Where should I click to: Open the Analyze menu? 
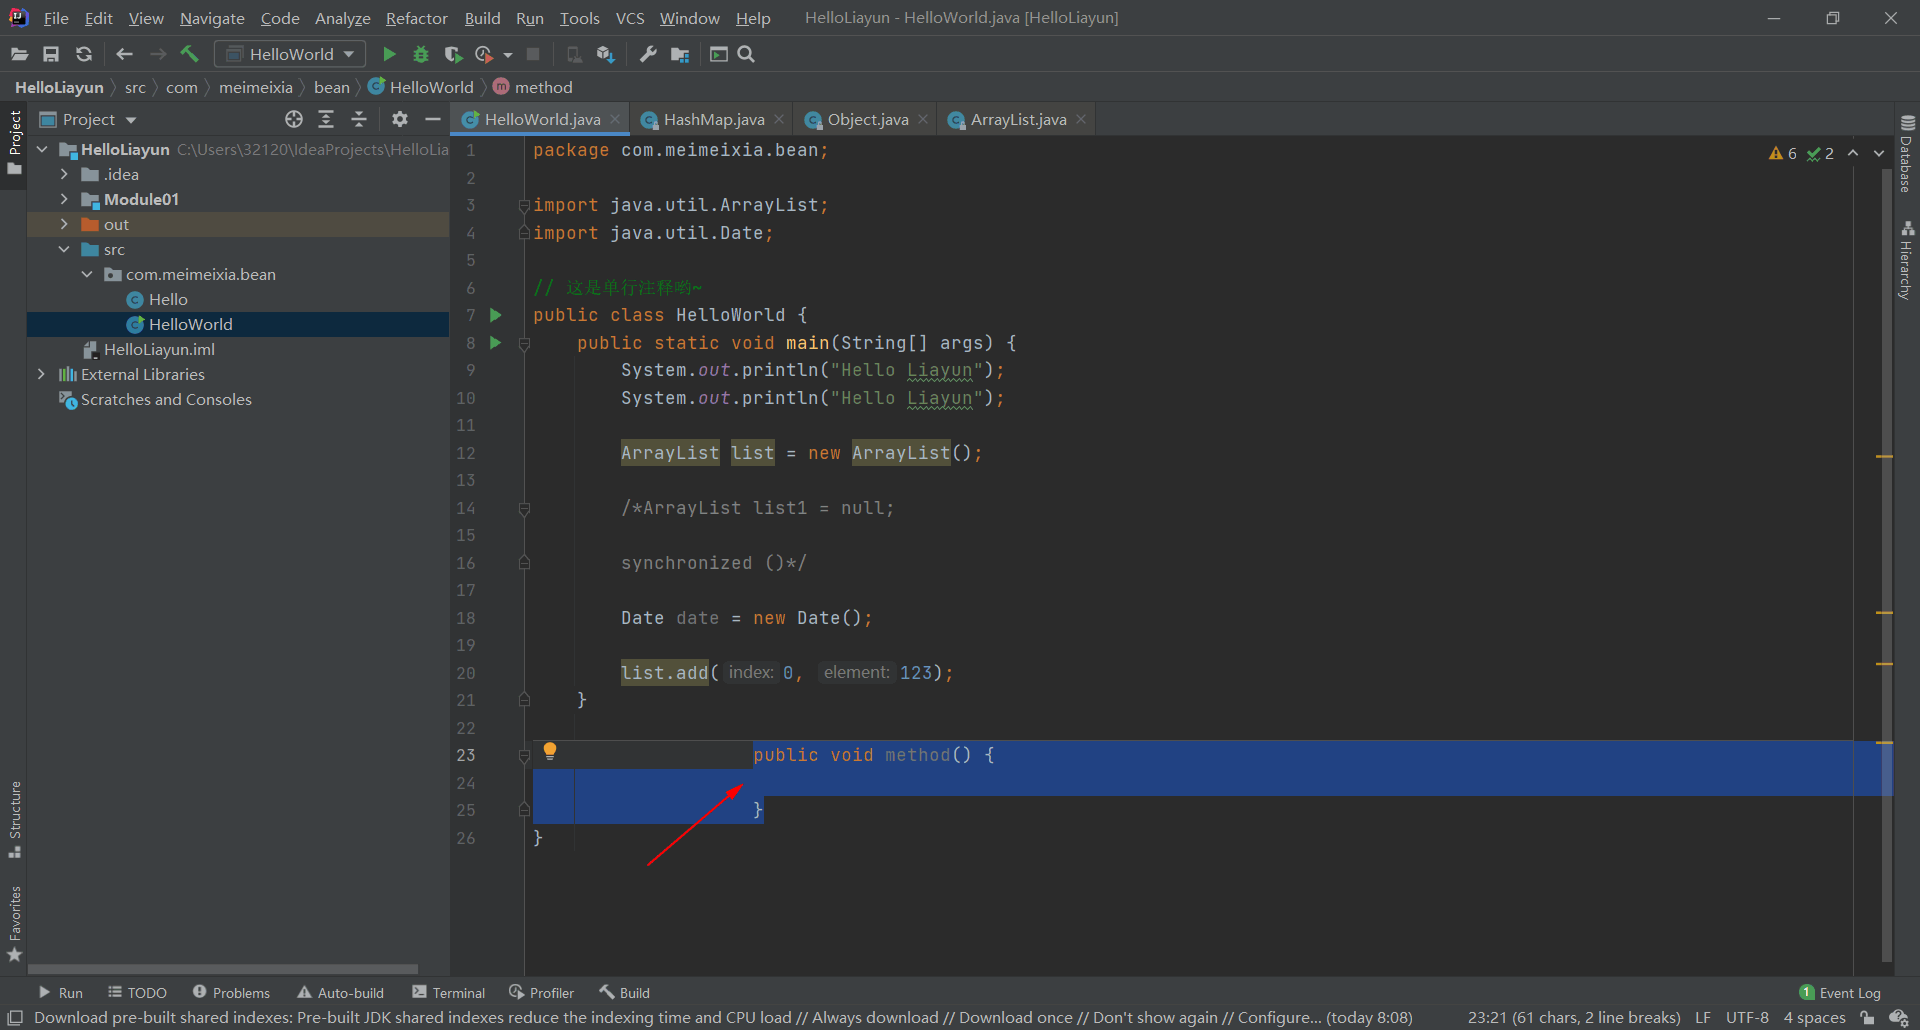(342, 18)
